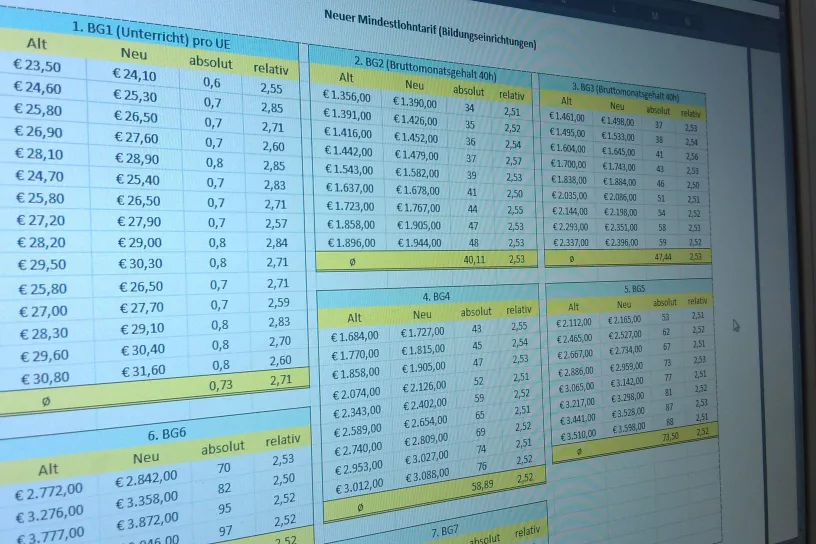This screenshot has width=816, height=544.
Task: Click the cell "€ 27,60"
Action: click(x=136, y=137)
